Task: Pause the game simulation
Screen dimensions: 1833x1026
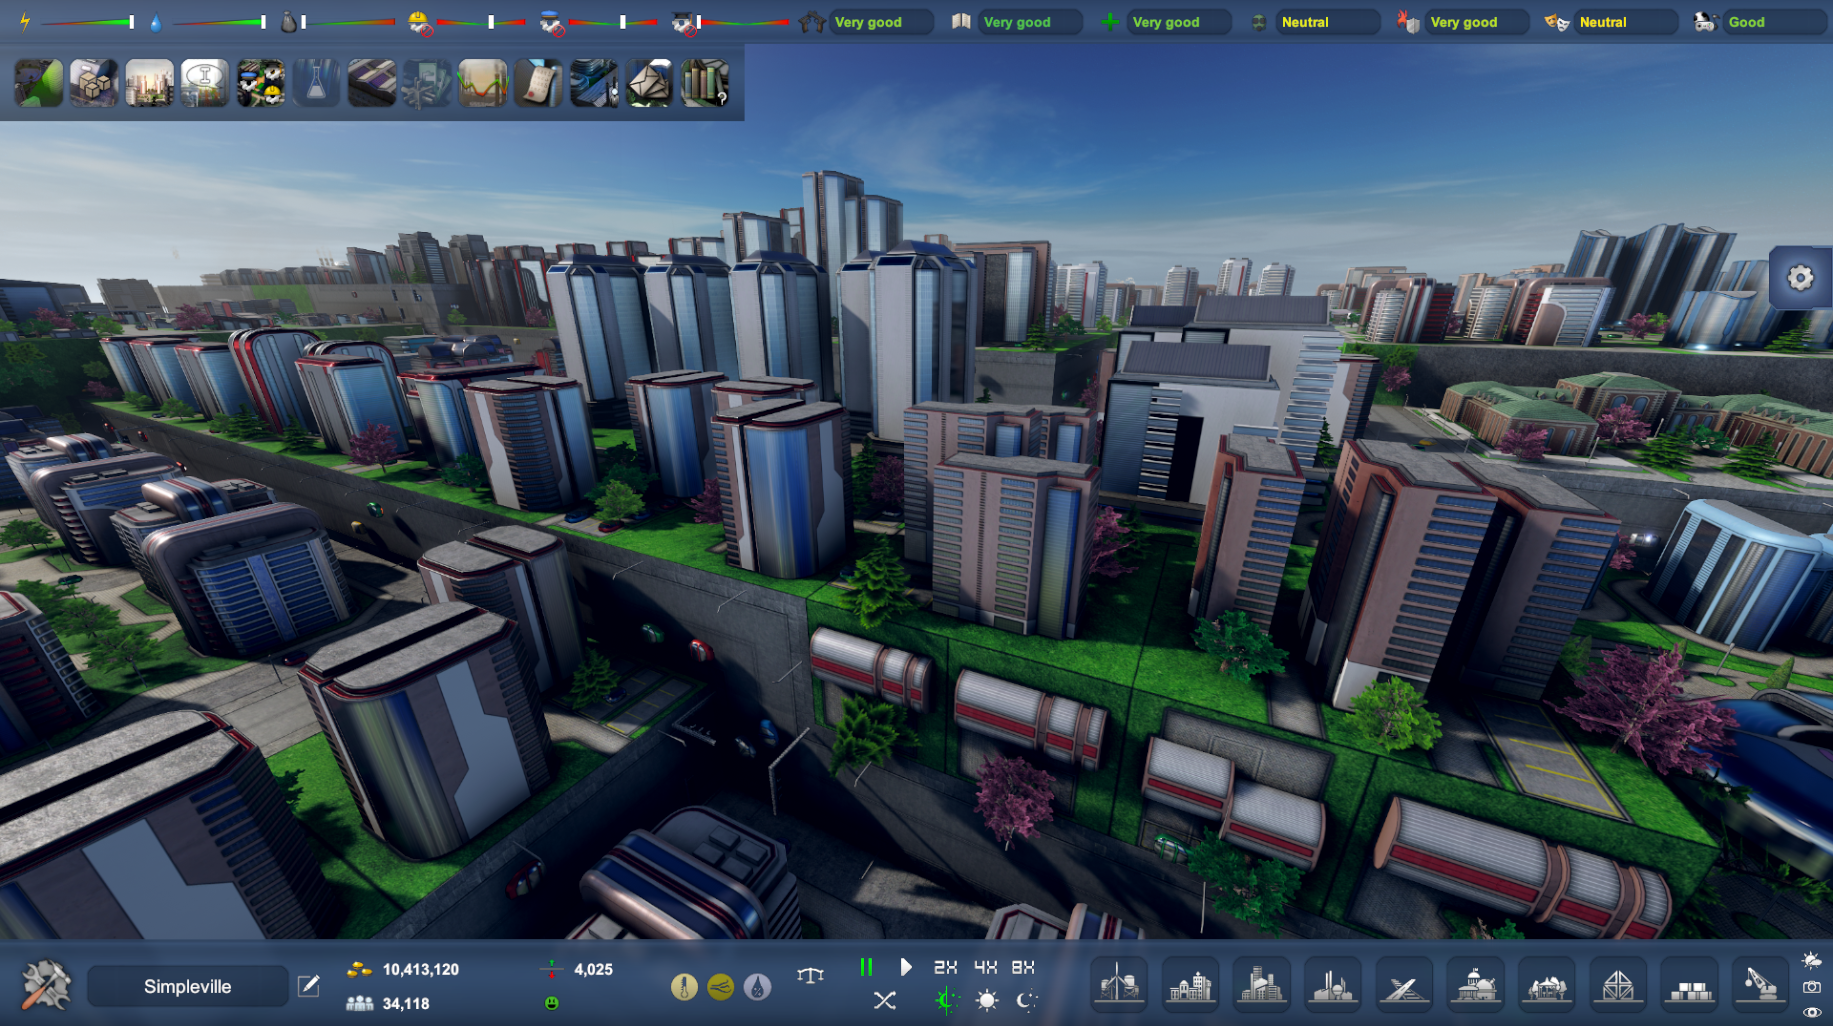Action: (866, 967)
